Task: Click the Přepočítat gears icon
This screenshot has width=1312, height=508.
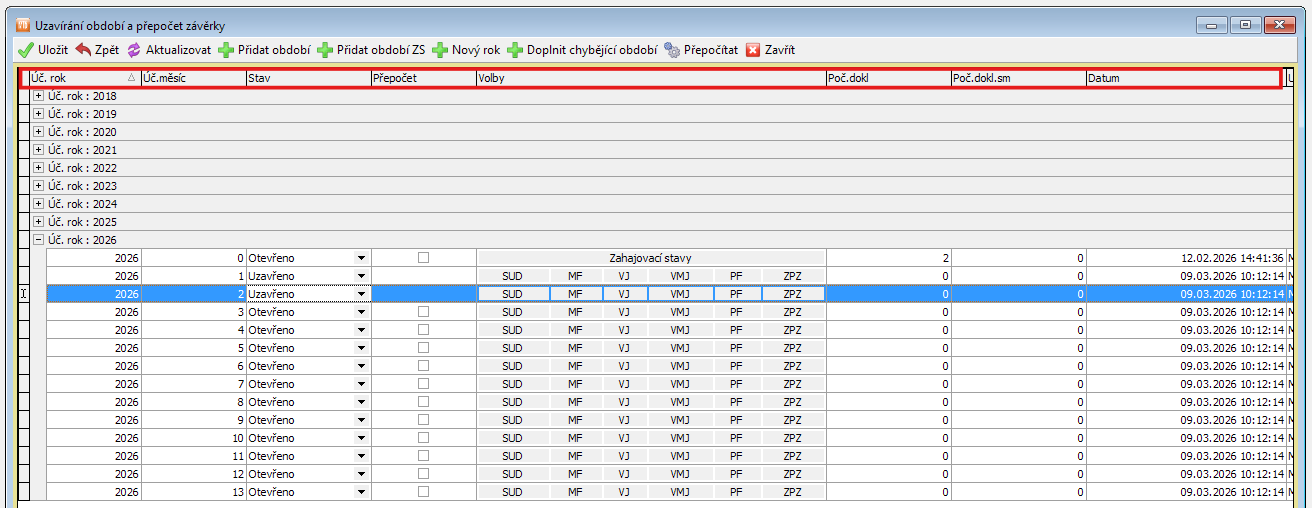Action: coord(672,50)
